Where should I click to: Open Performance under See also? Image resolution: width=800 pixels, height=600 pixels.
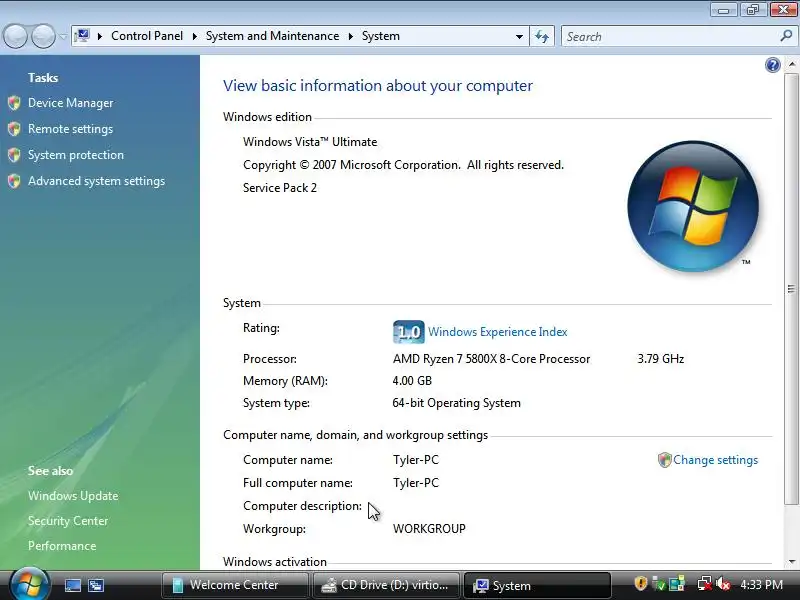(62, 546)
